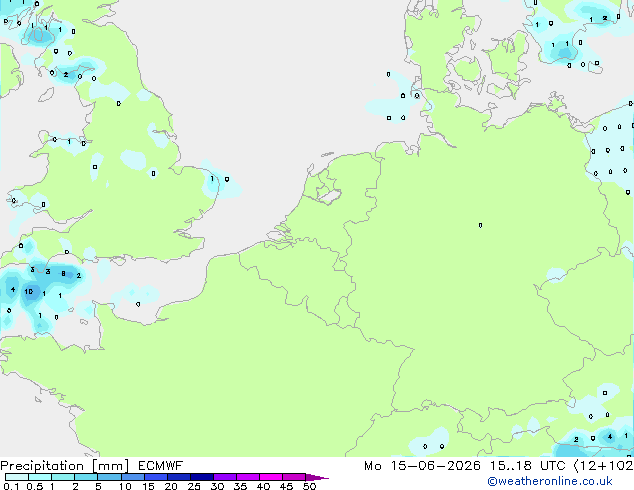Pick the 20–25 mm dark blue legend swatch
The image size is (634, 490).
click(179, 477)
